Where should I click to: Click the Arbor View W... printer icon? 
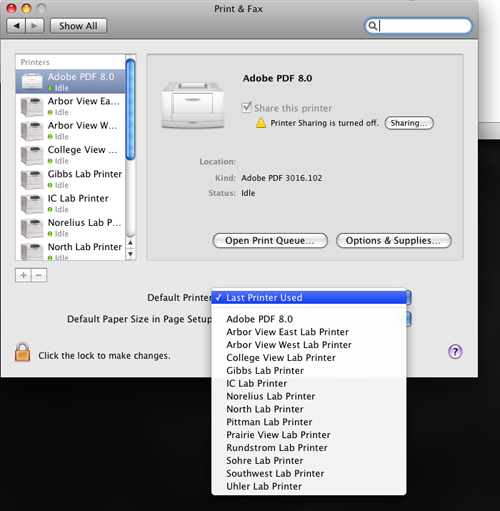point(32,131)
